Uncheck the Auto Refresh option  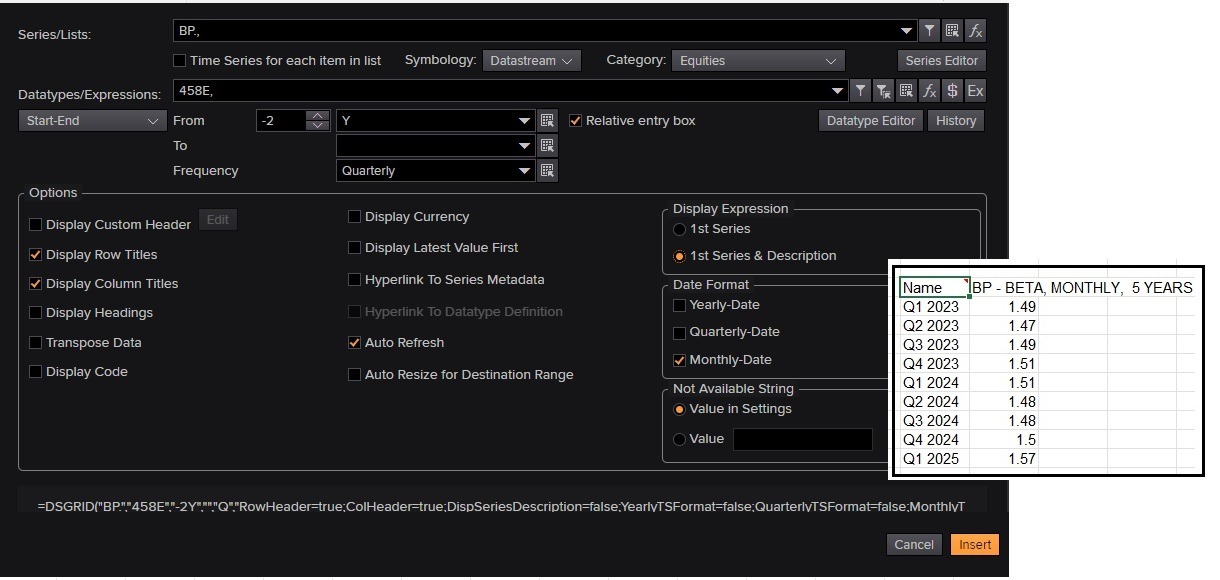[x=355, y=343]
